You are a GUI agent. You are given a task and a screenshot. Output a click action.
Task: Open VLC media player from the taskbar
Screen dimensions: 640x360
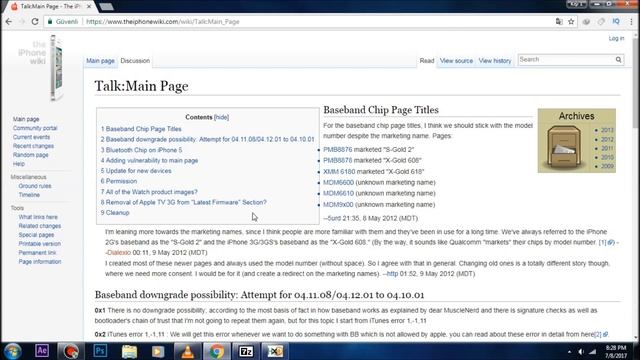pyautogui.click(x=187, y=351)
